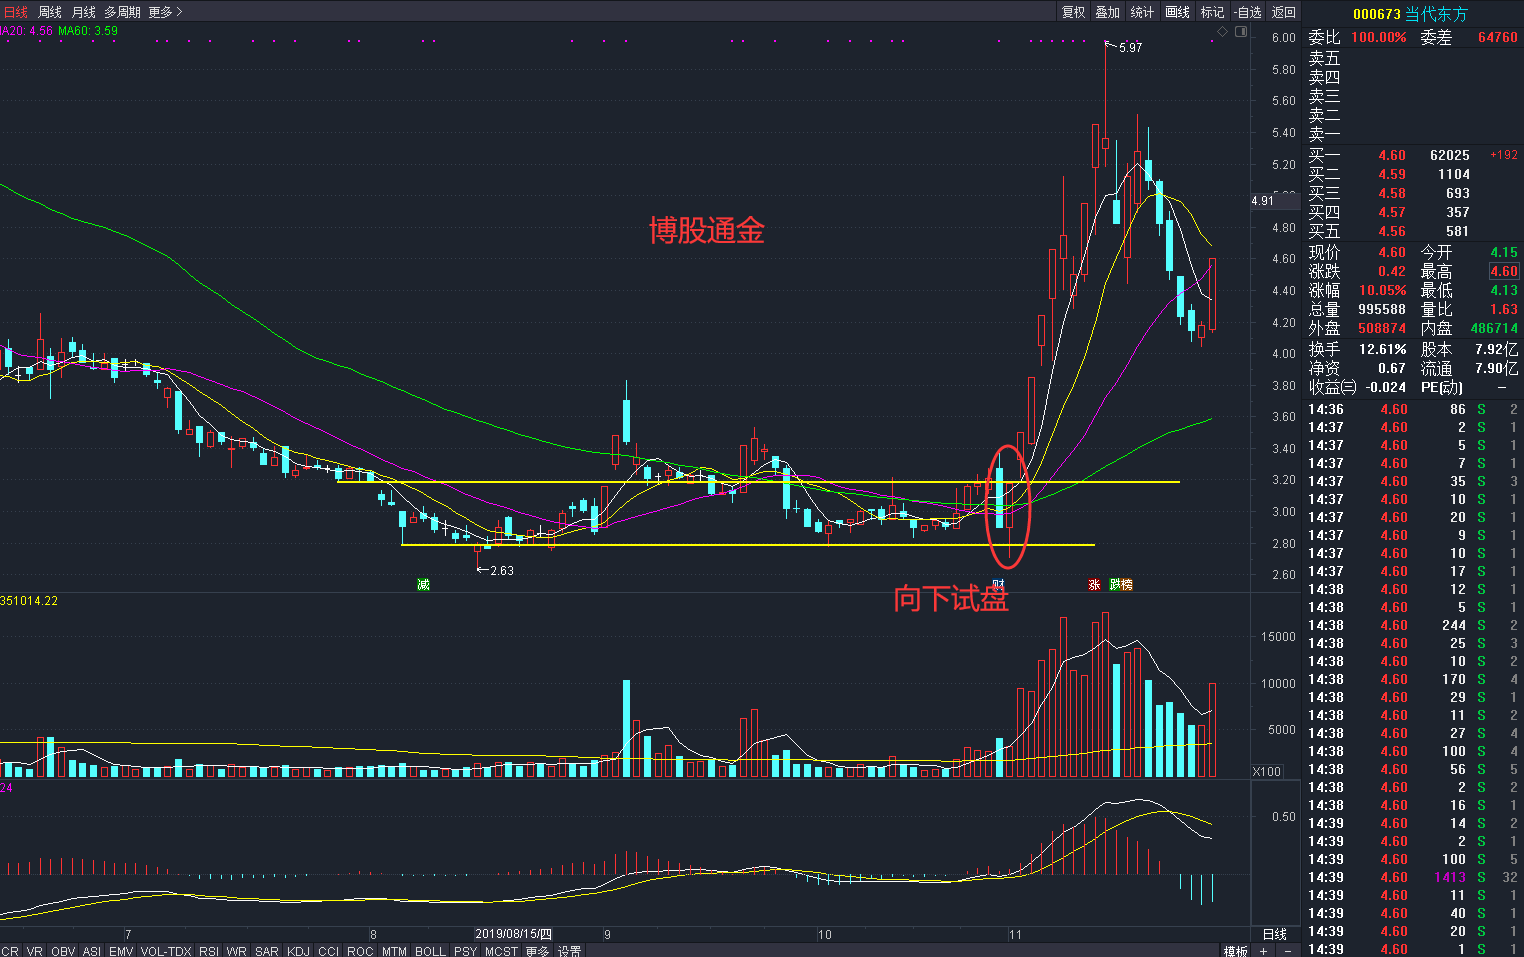
Task: Open indicator 设置 settings
Action: 570,951
